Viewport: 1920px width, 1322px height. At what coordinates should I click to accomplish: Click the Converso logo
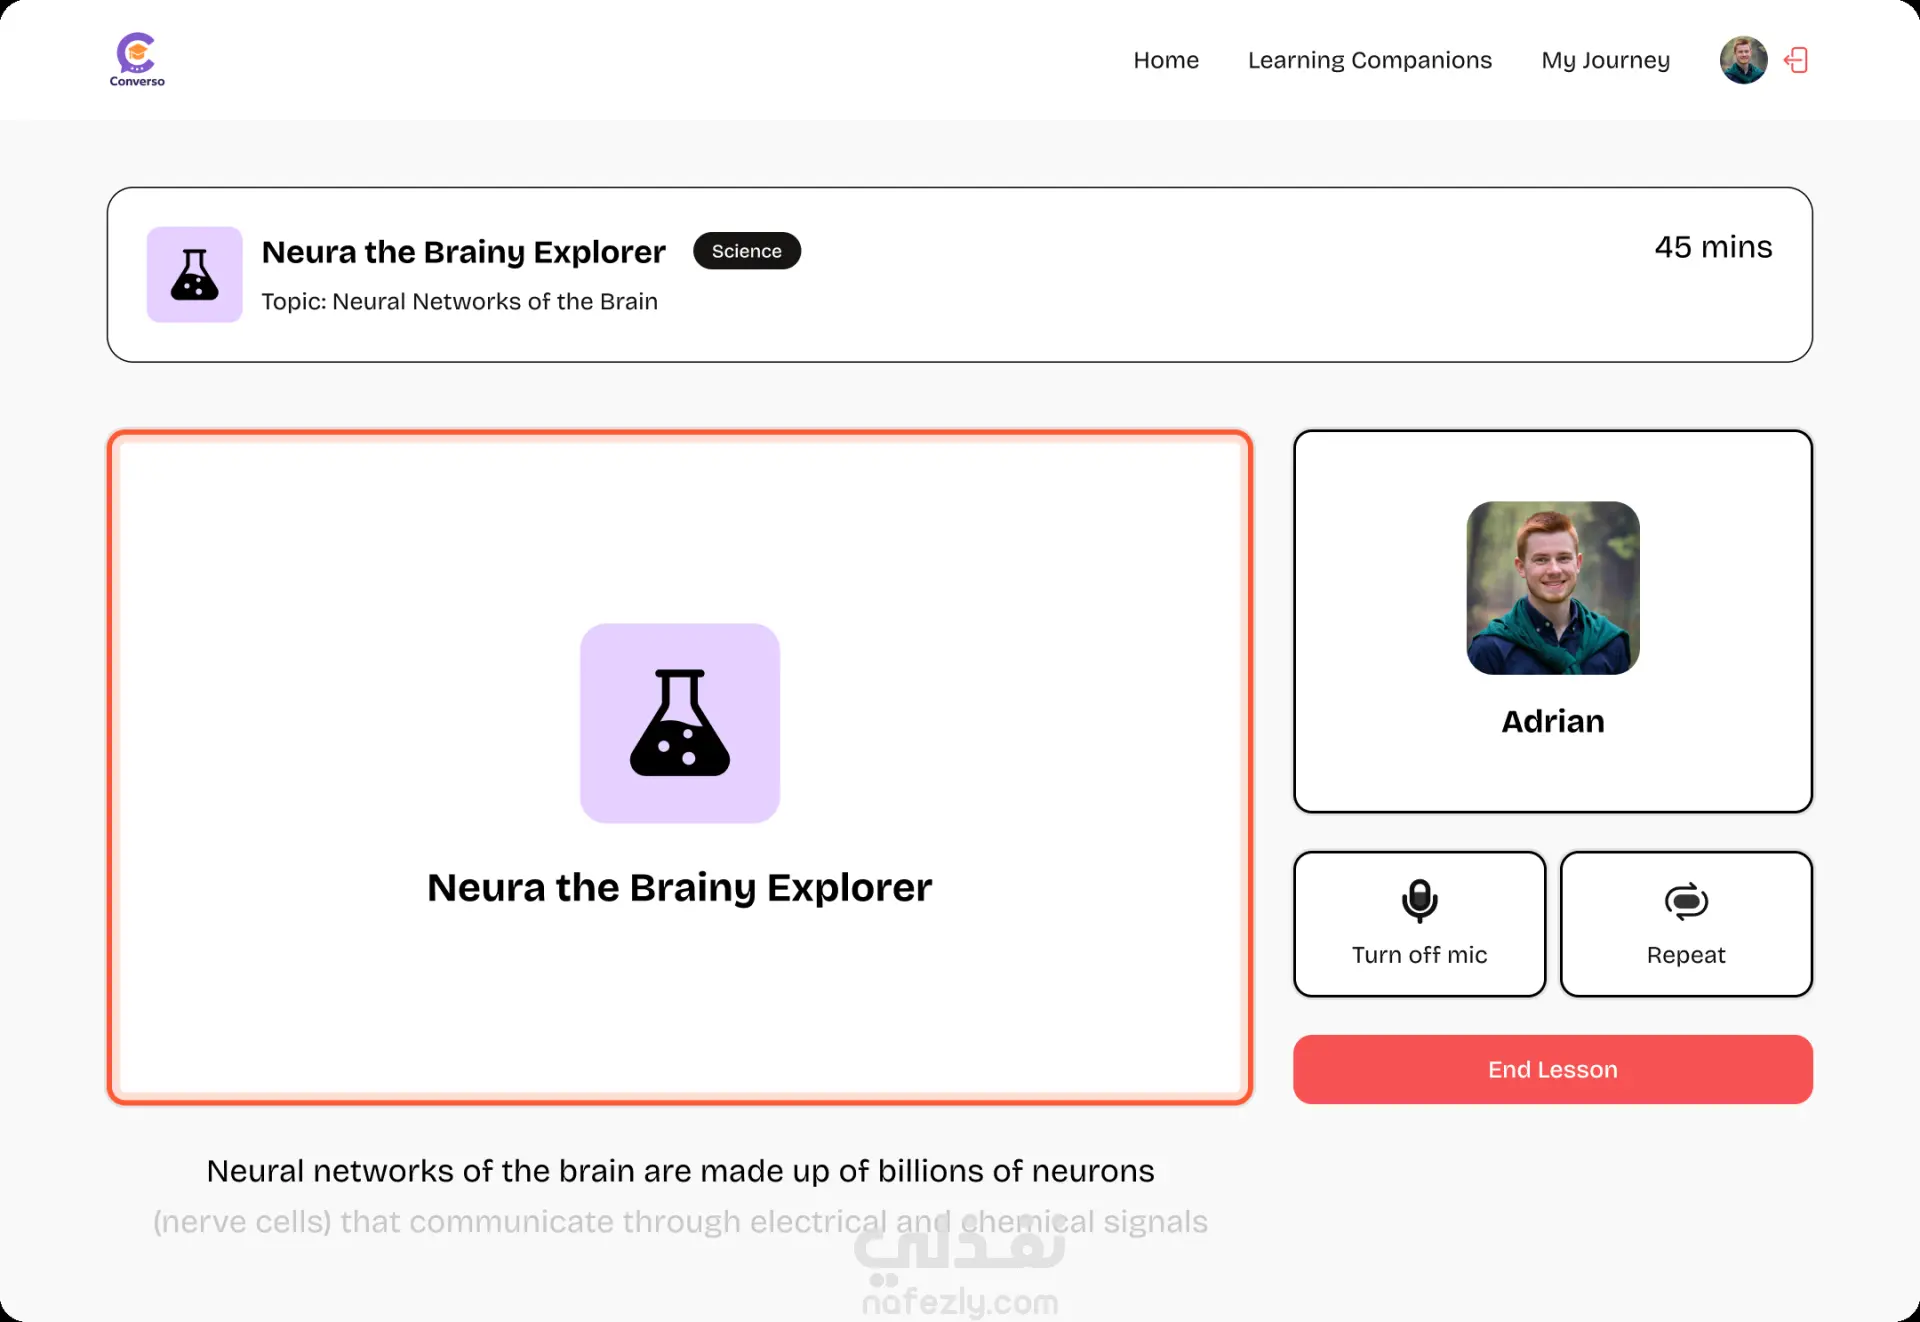click(137, 59)
